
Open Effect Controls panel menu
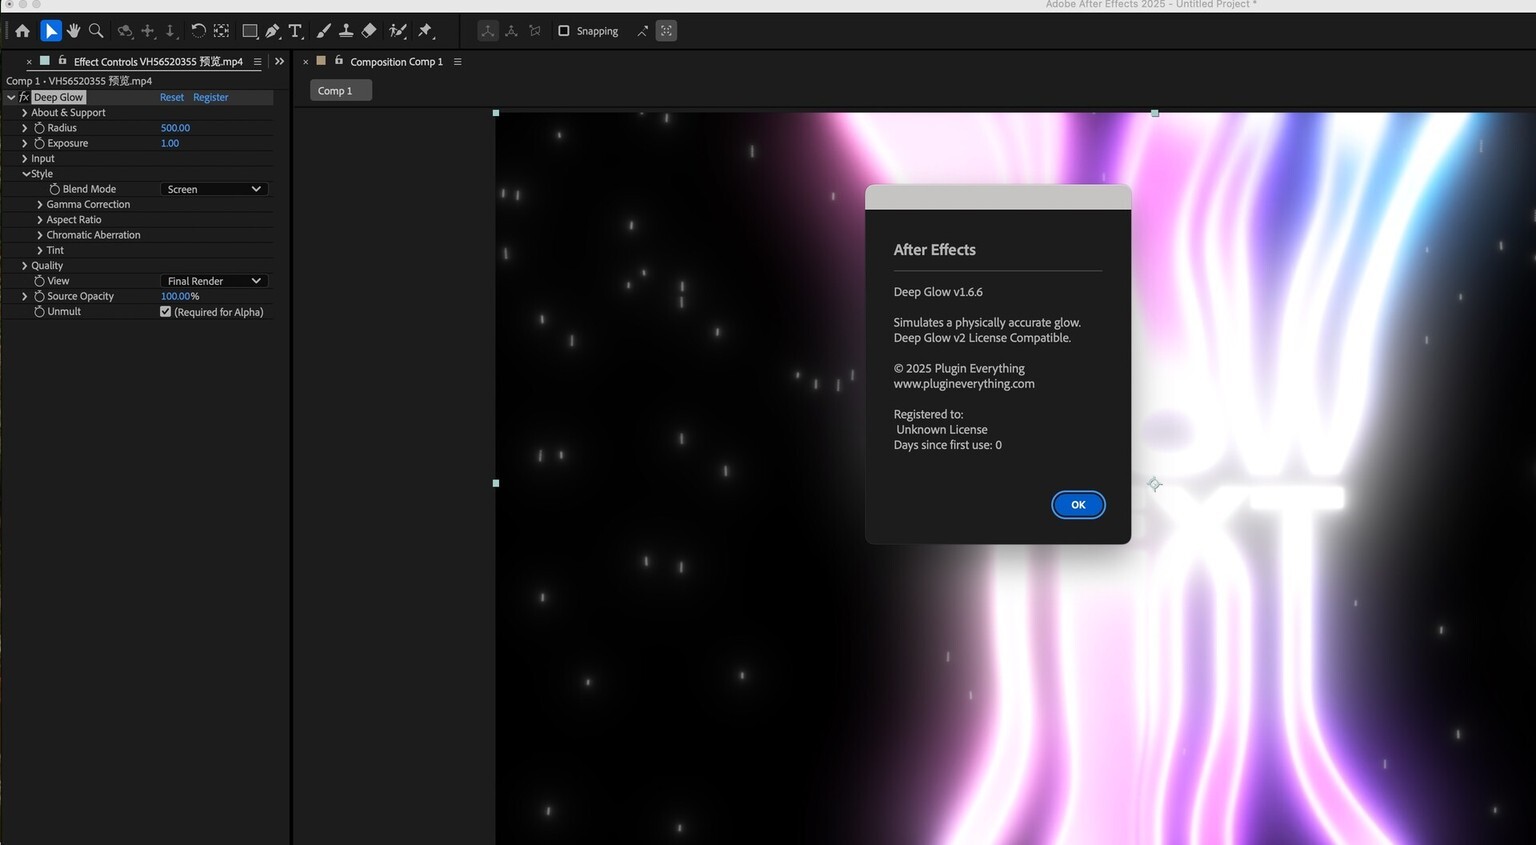[x=257, y=62]
